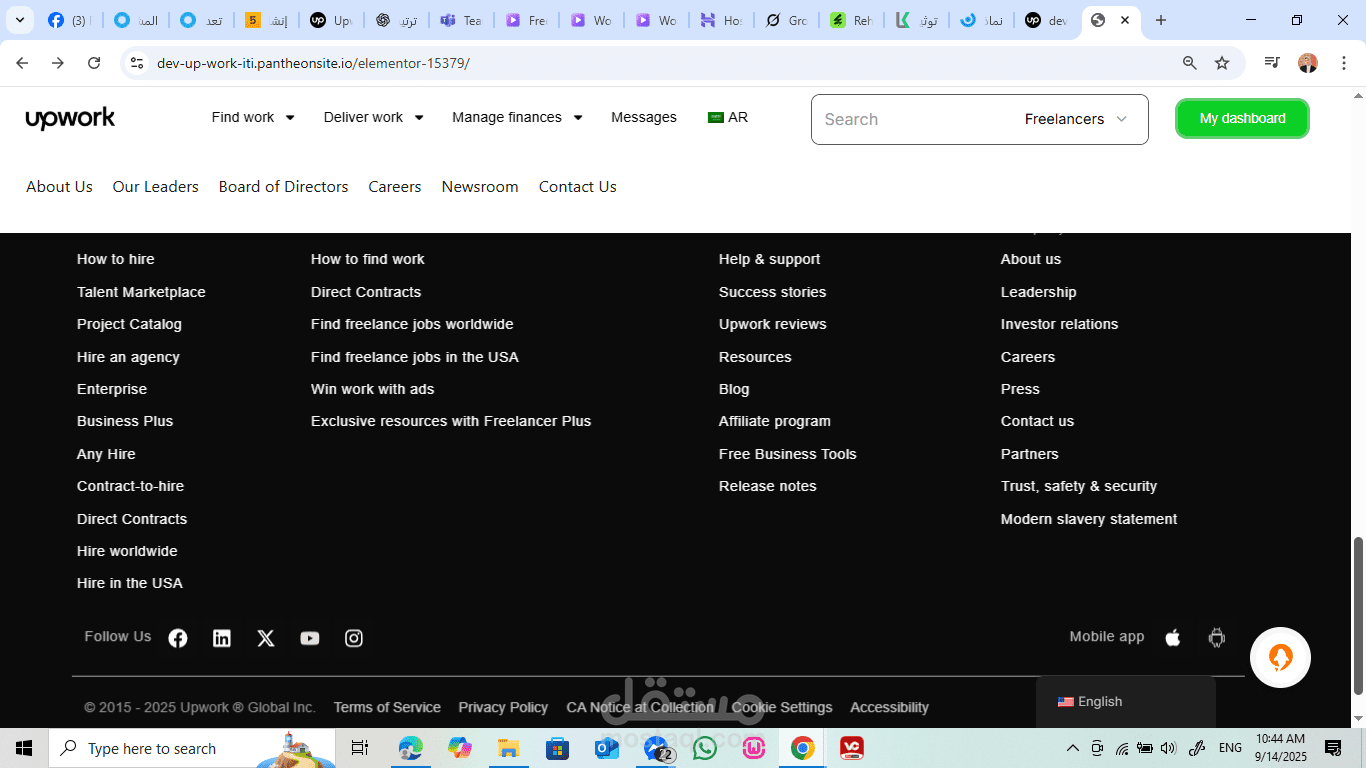
Task: Open Newsroom in the sub-navigation
Action: [480, 187]
